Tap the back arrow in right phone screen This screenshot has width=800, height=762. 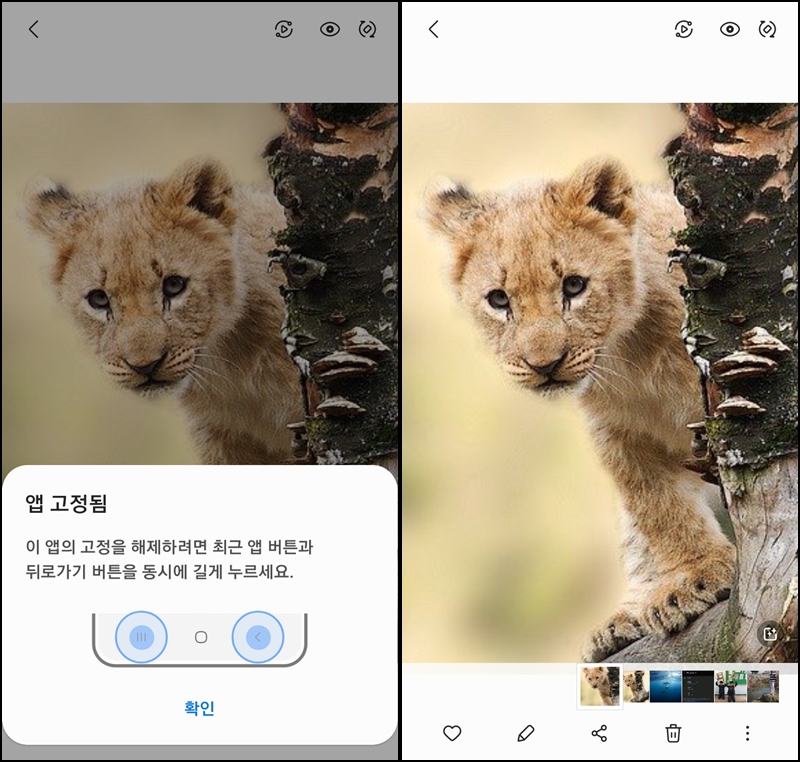pos(434,30)
